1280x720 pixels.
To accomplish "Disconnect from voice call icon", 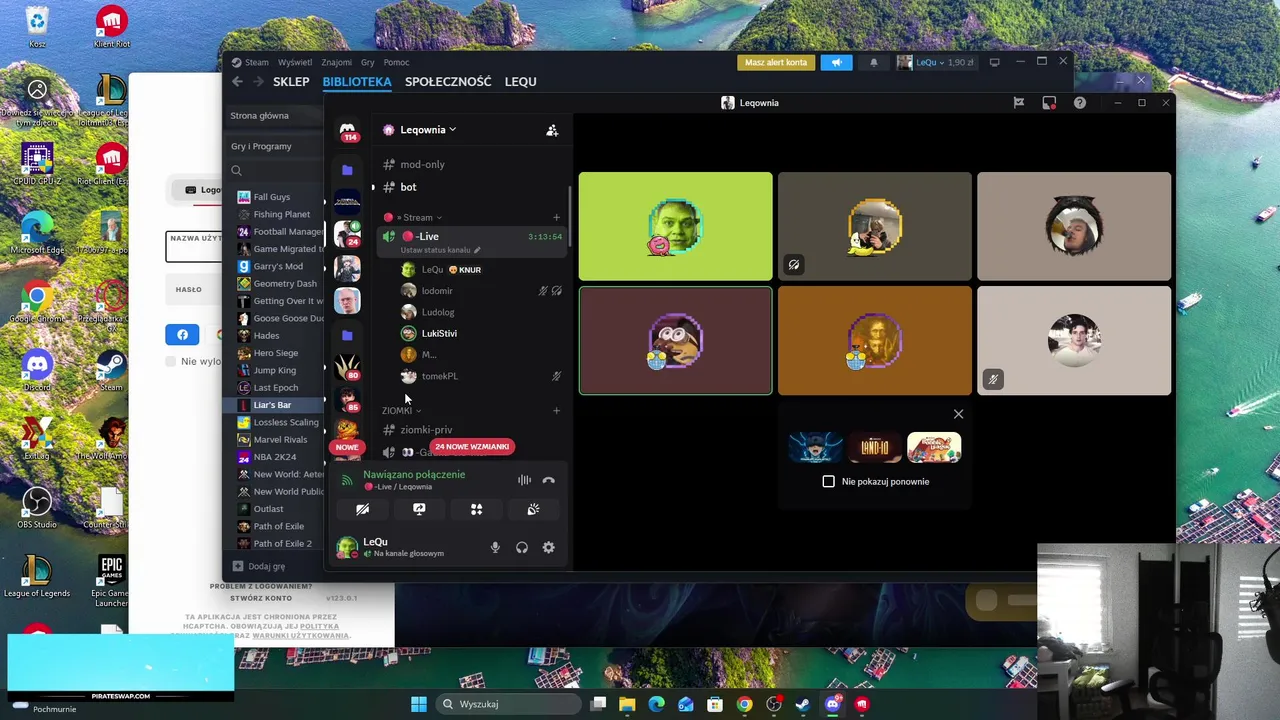I will (x=548, y=480).
